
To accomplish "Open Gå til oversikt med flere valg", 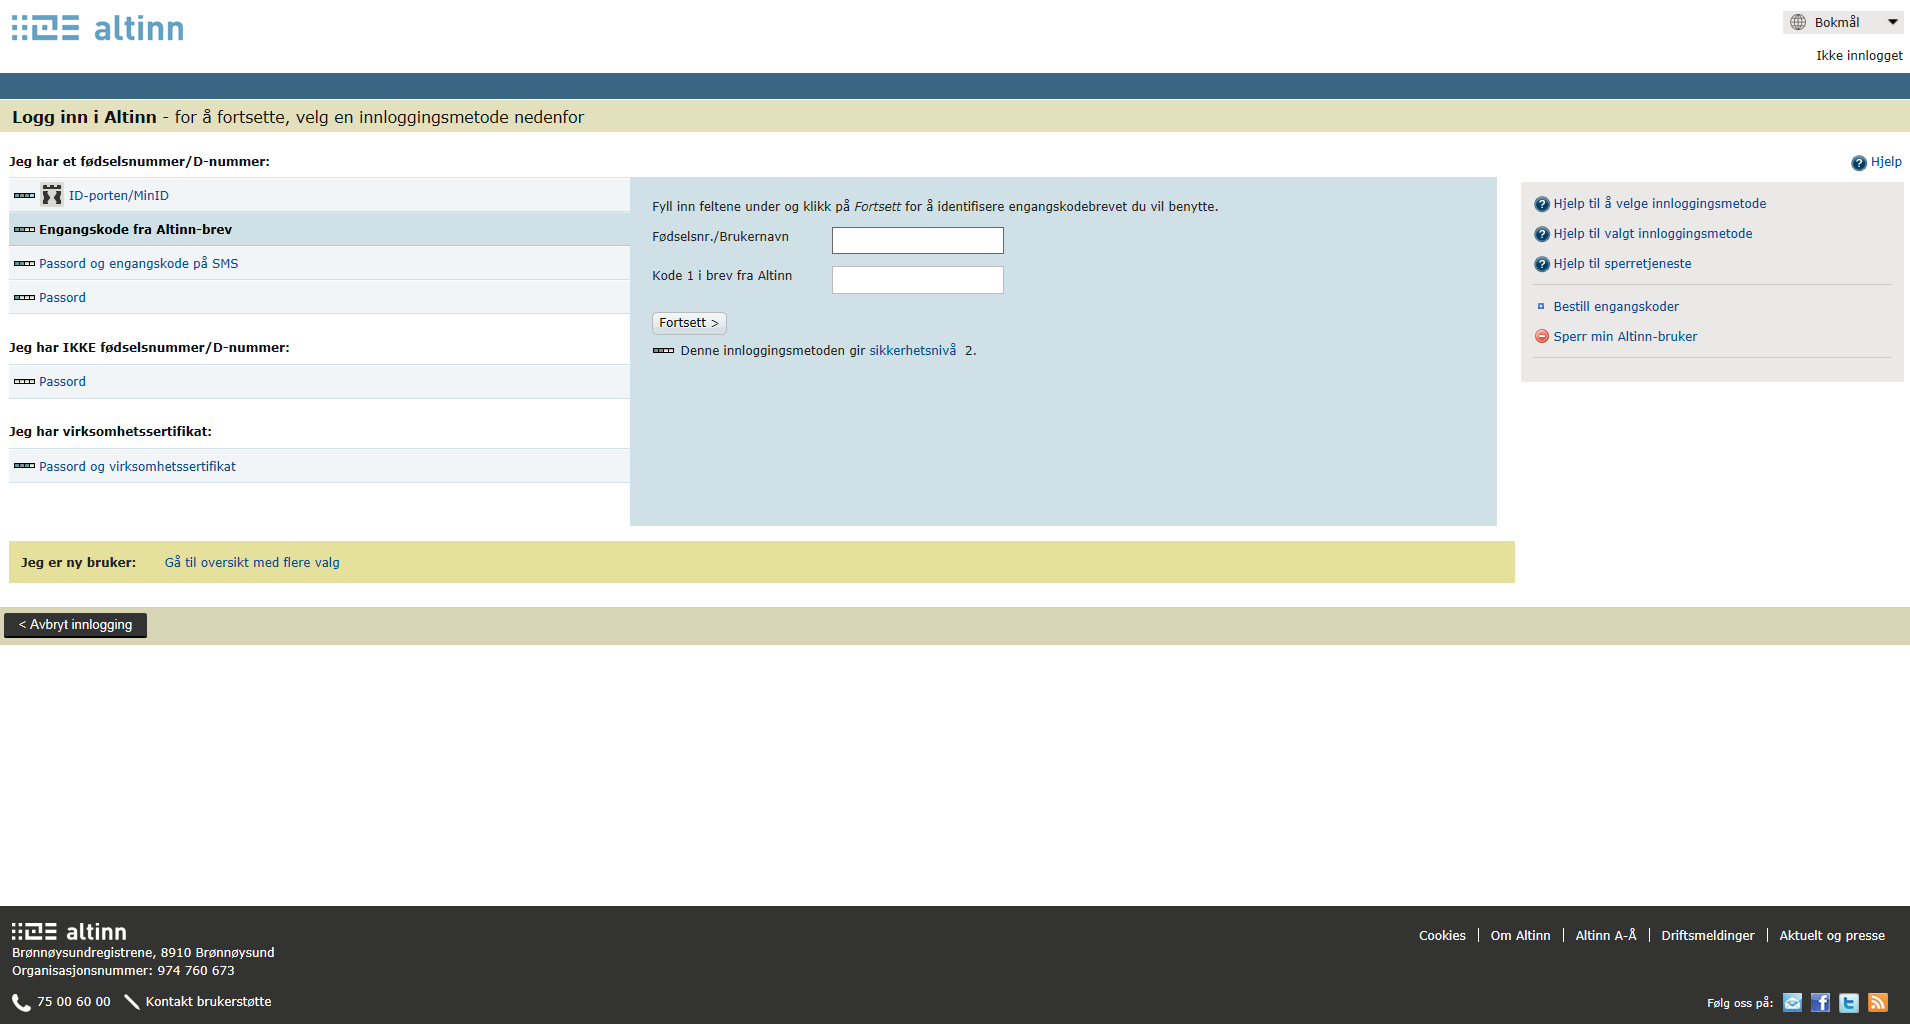I will tap(252, 563).
